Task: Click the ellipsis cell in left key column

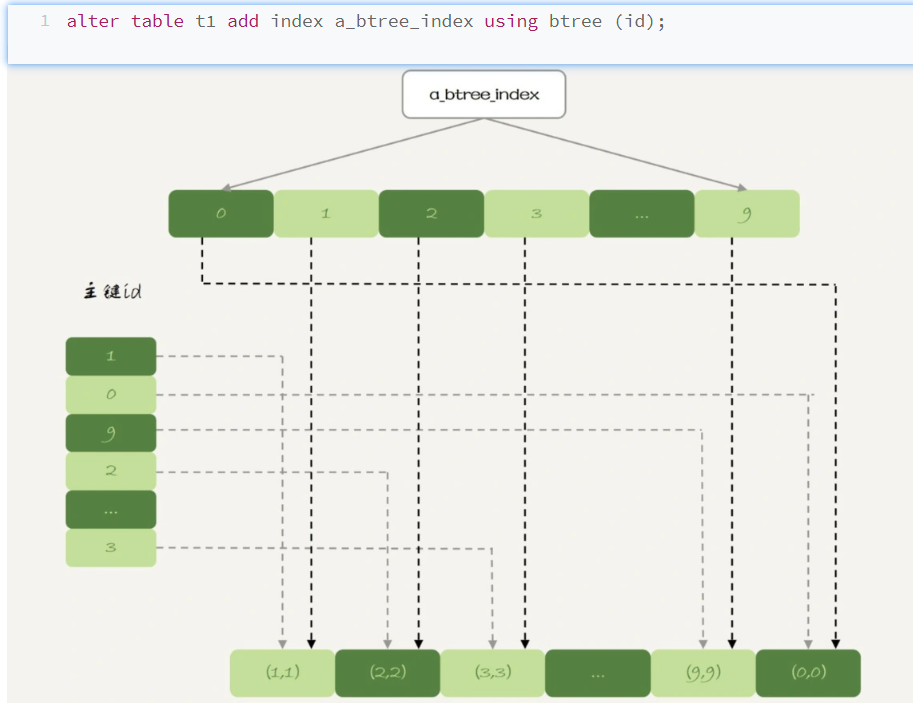Action: [x=111, y=510]
